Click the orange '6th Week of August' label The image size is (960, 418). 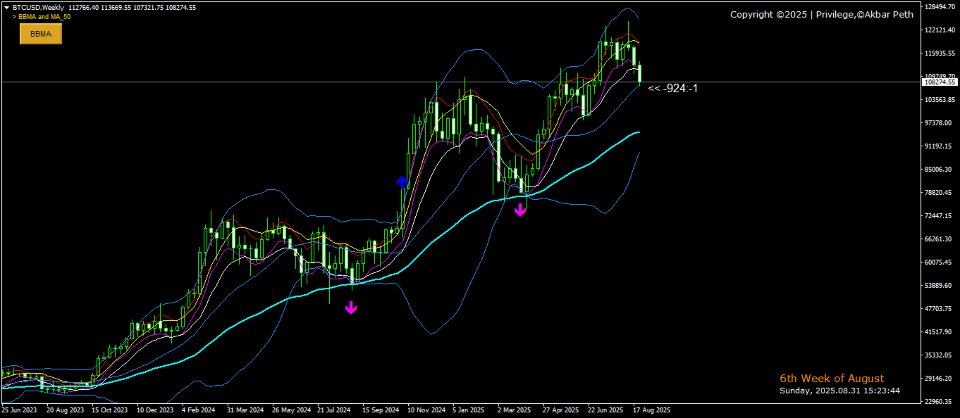(831, 378)
